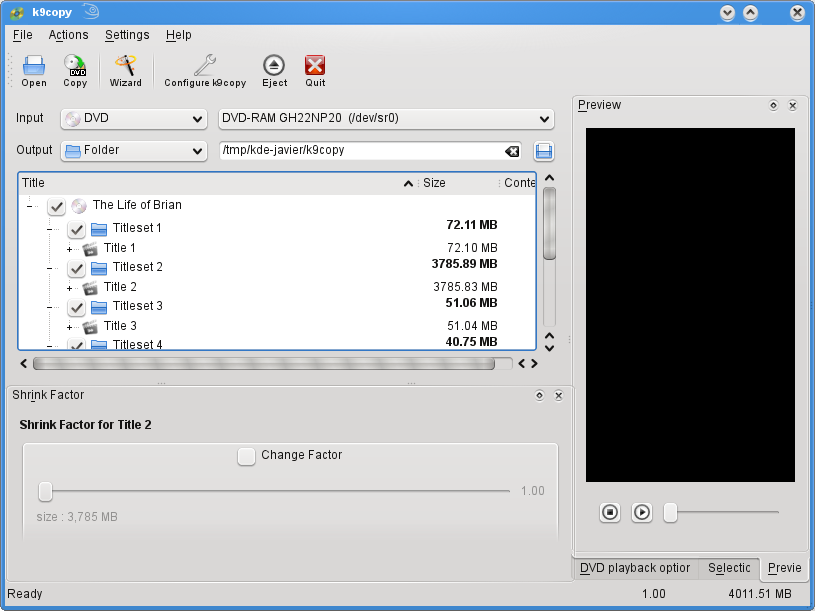Stop preview playback
Screen dimensions: 815x611
610,512
